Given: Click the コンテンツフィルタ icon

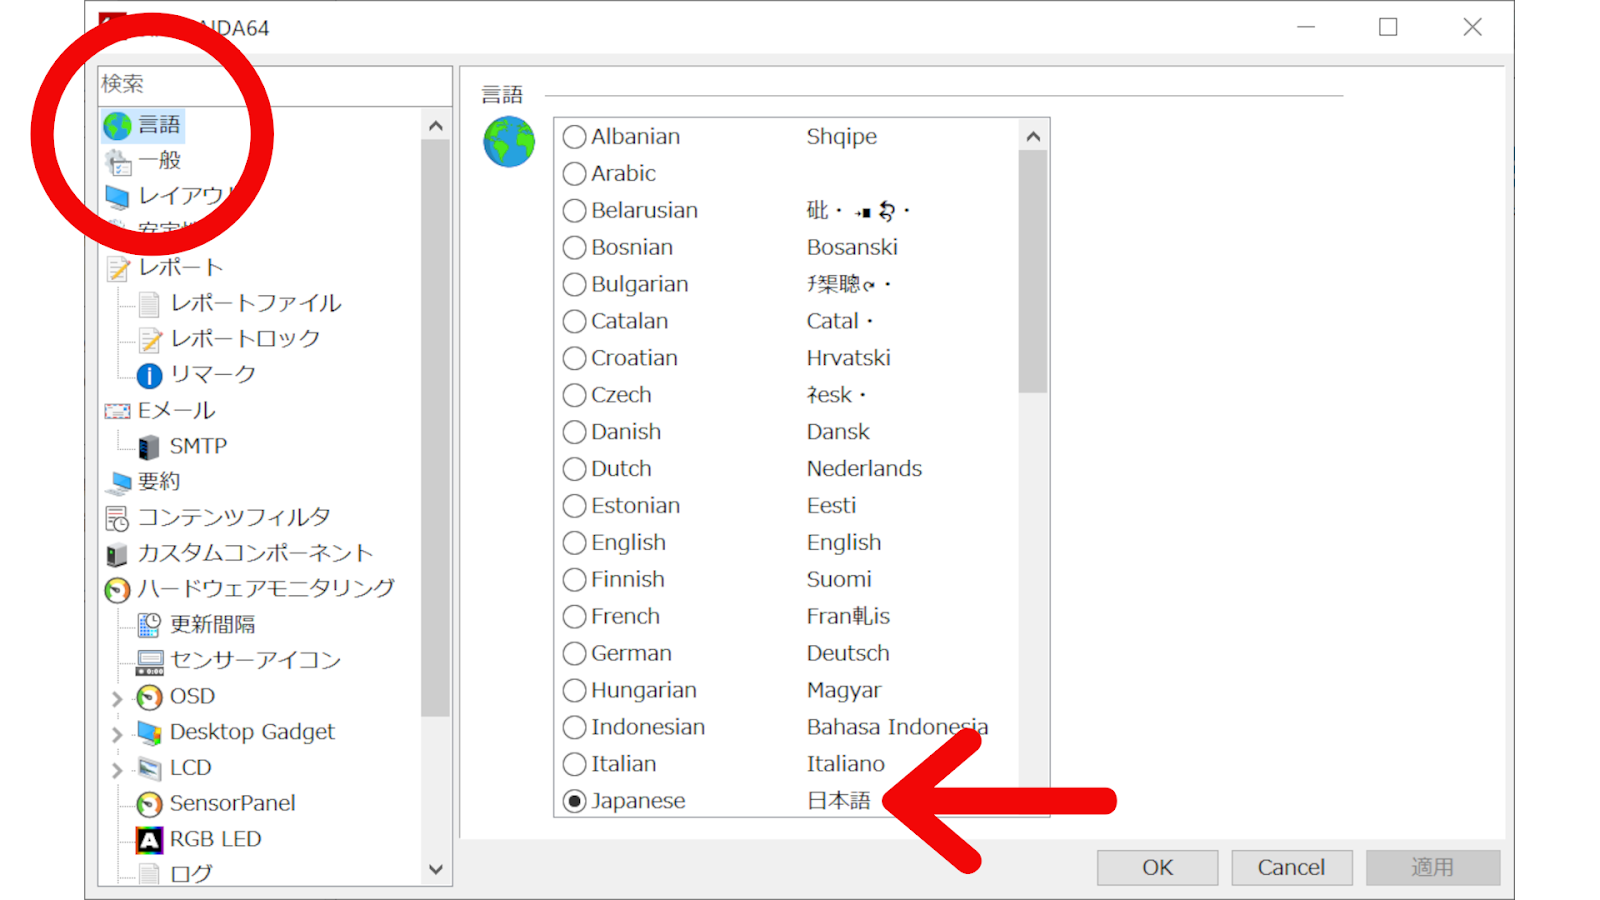Looking at the screenshot, I should click(x=118, y=519).
